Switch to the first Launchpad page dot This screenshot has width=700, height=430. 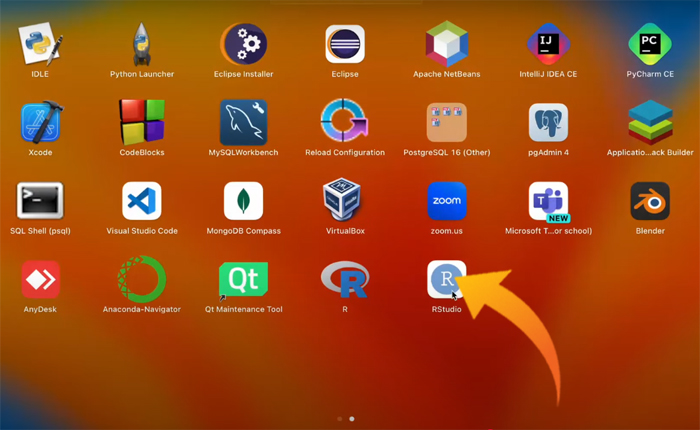(x=340, y=419)
